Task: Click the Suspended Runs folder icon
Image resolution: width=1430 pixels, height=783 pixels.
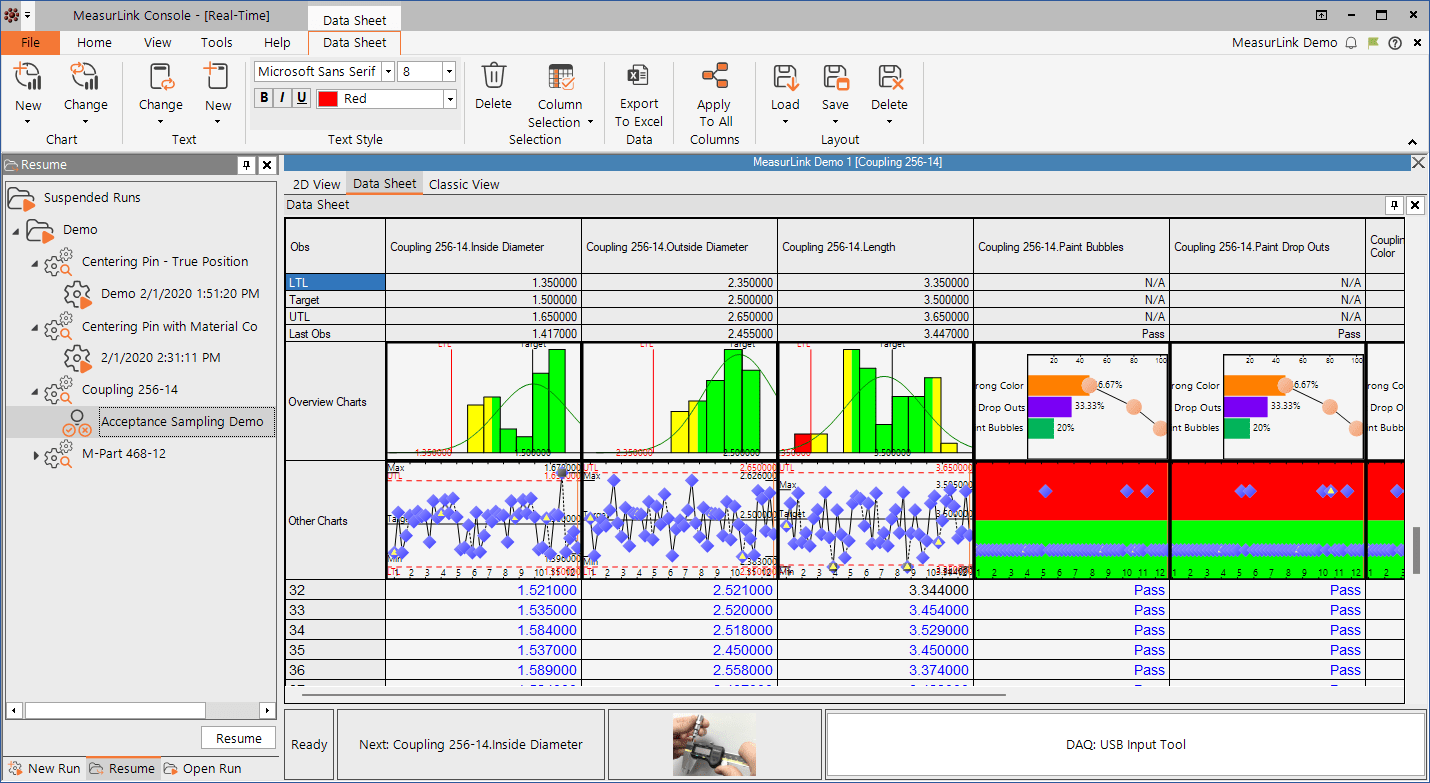Action: 21,198
